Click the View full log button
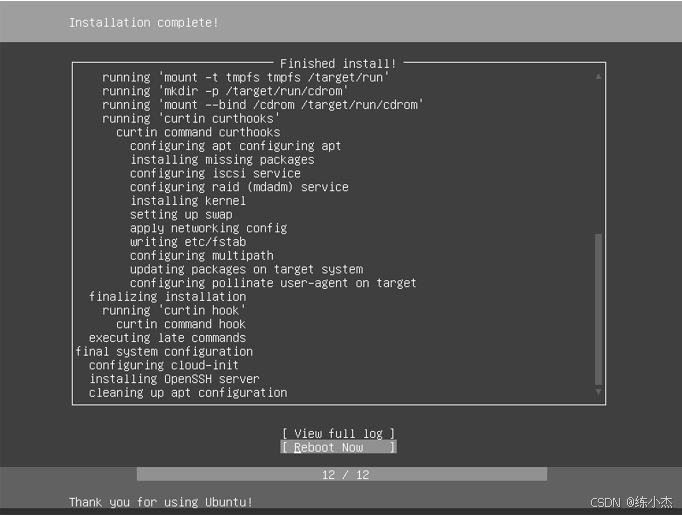Screen dimensions: 682x517 click(x=338, y=434)
